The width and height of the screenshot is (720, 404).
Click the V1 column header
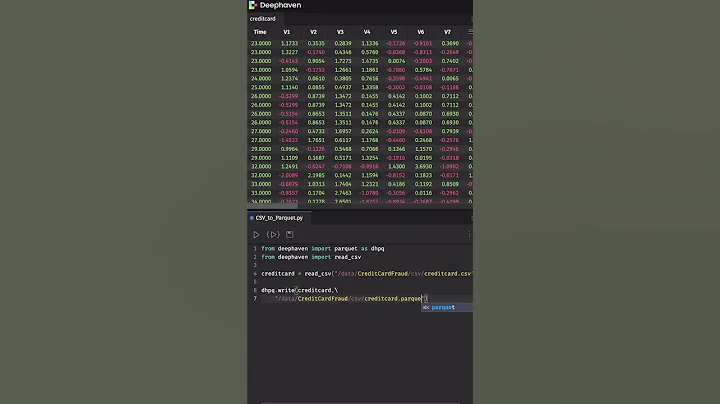tap(287, 32)
